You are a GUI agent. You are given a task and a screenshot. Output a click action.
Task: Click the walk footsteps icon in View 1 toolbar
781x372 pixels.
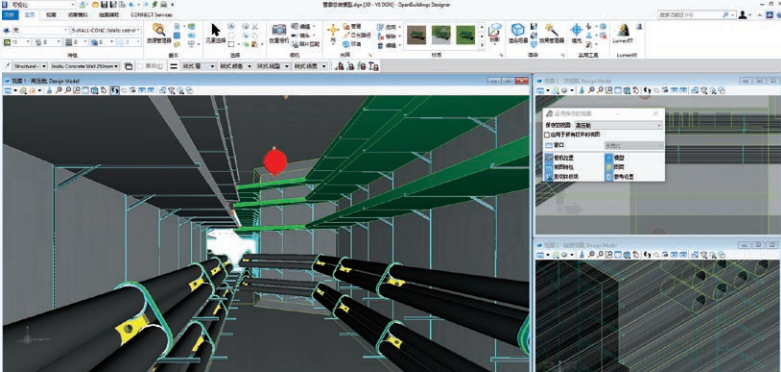115,90
